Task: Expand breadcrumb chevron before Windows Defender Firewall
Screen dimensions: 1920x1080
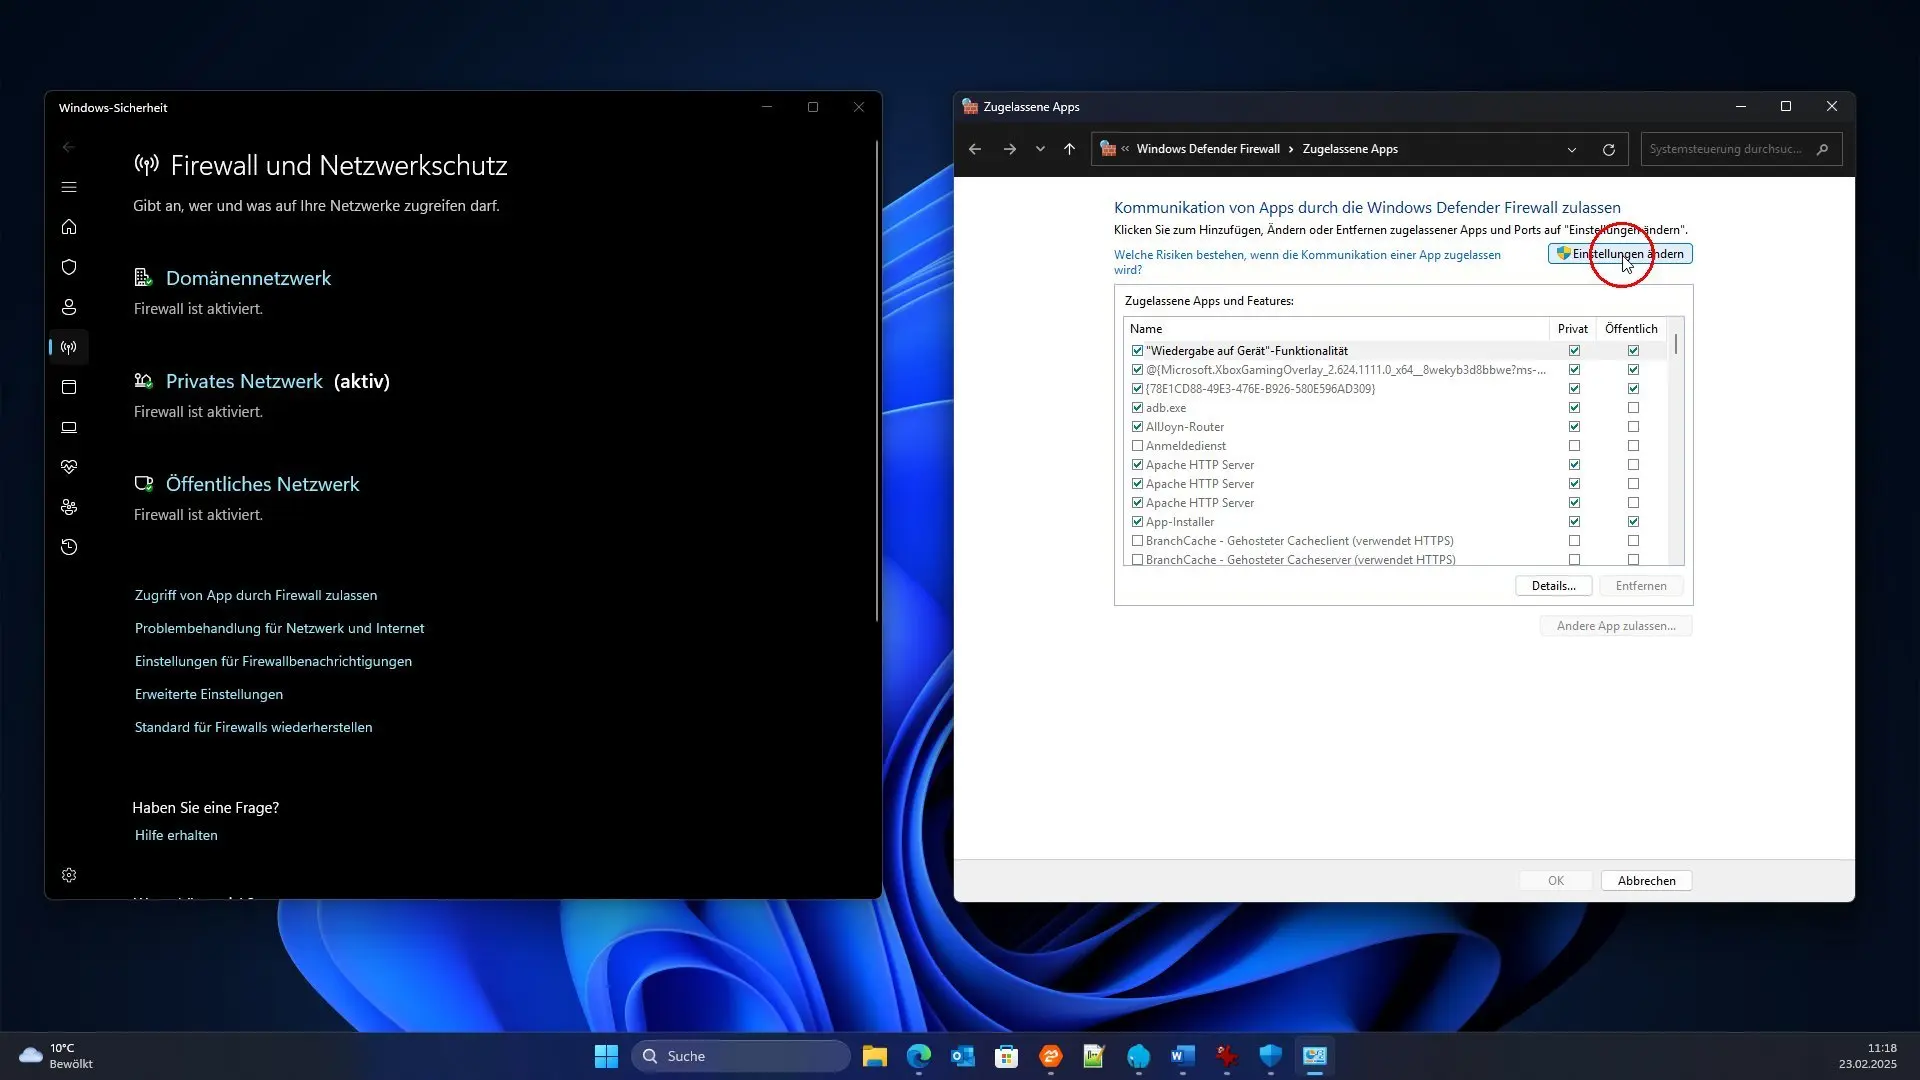Action: [1125, 149]
